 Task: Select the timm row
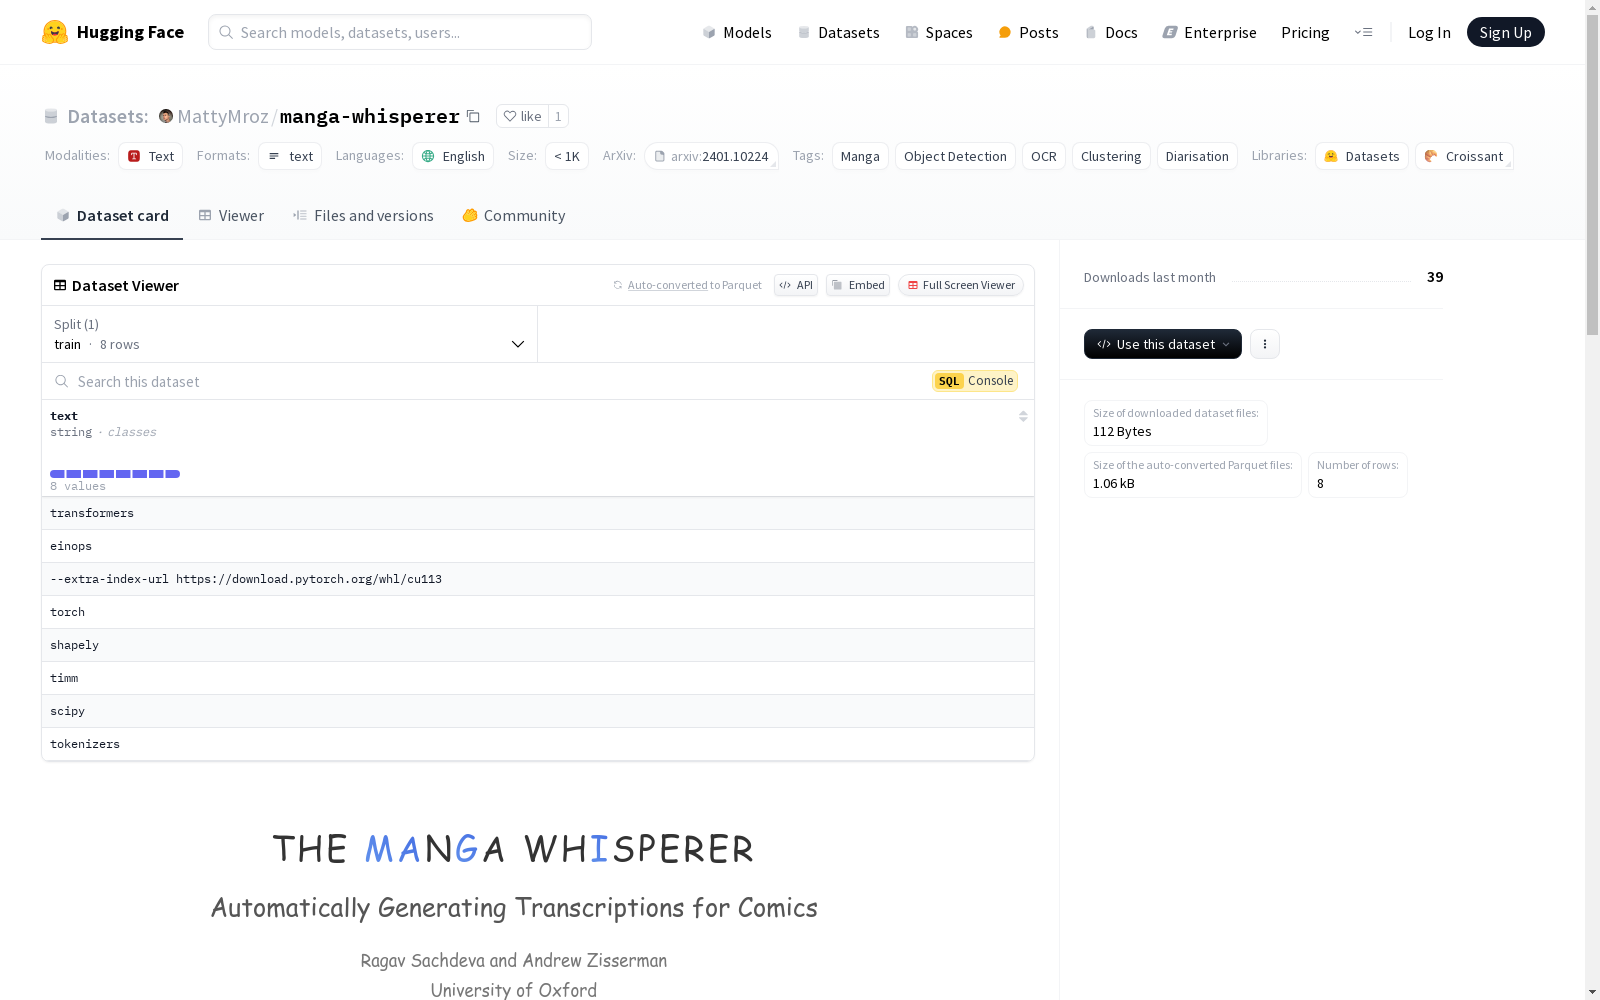[538, 678]
